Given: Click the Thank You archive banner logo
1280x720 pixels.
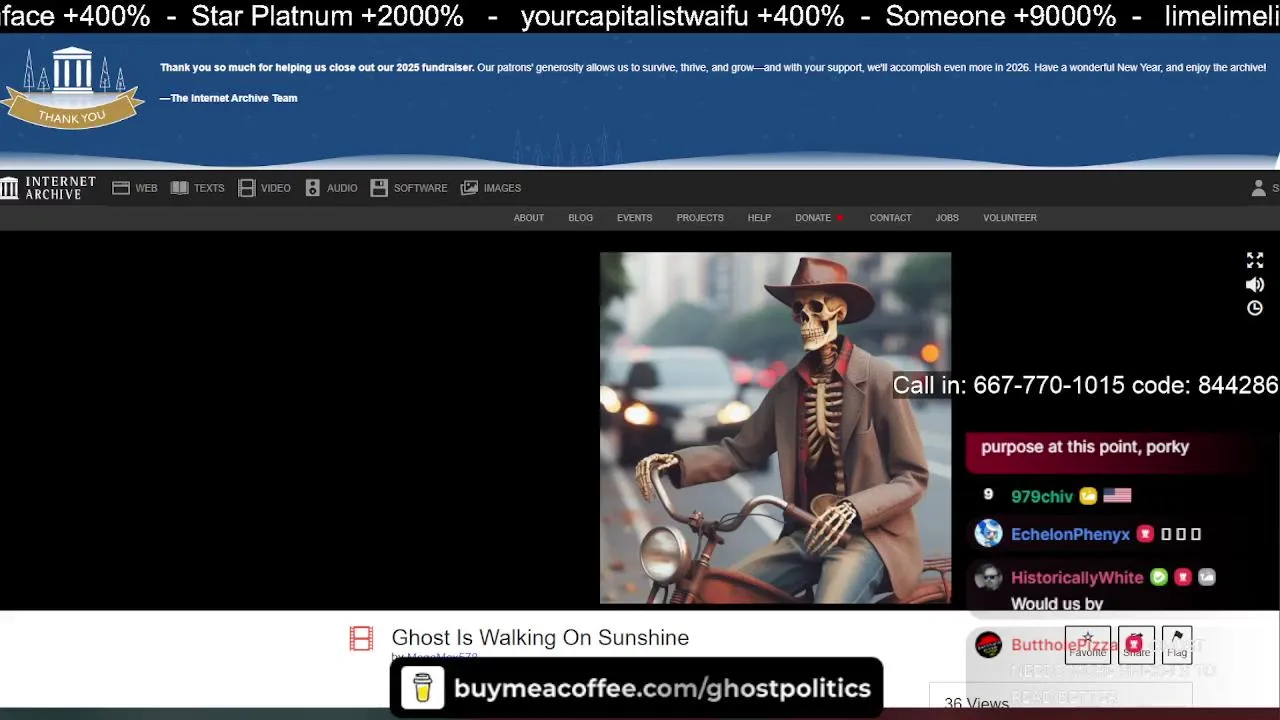Looking at the screenshot, I should pyautogui.click(x=72, y=88).
